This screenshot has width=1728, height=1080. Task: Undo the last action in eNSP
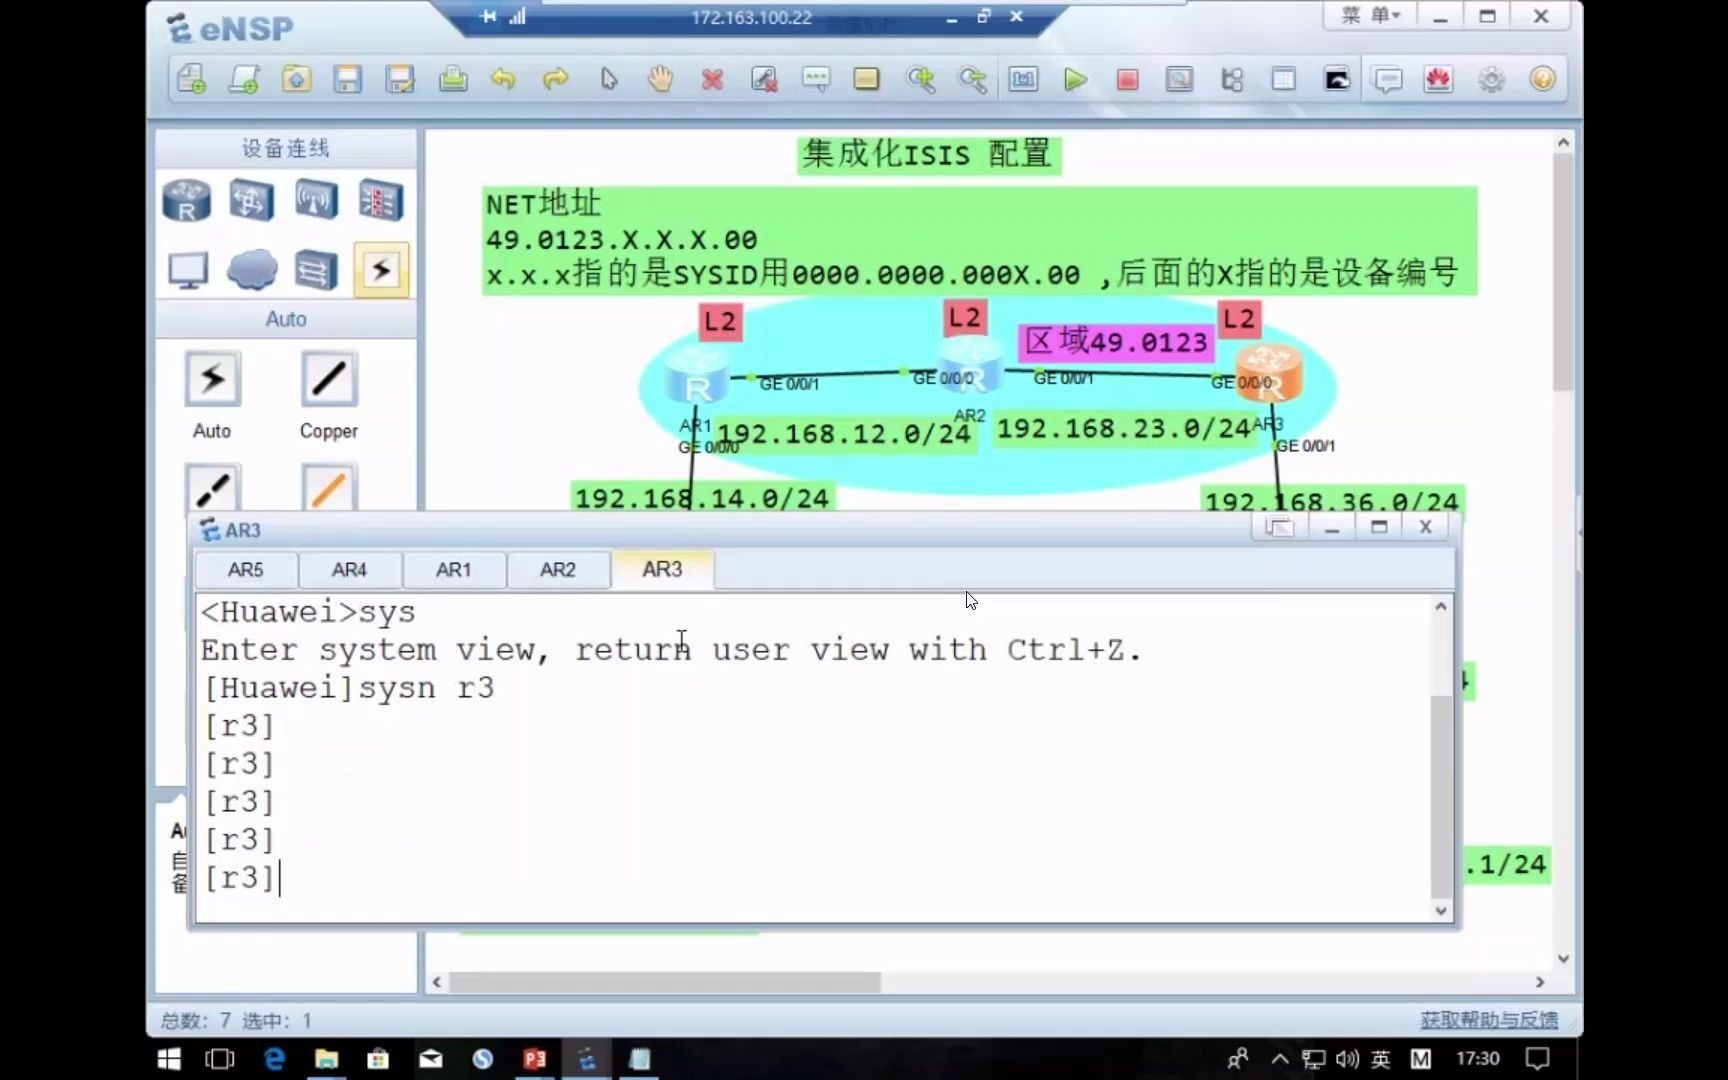(503, 79)
